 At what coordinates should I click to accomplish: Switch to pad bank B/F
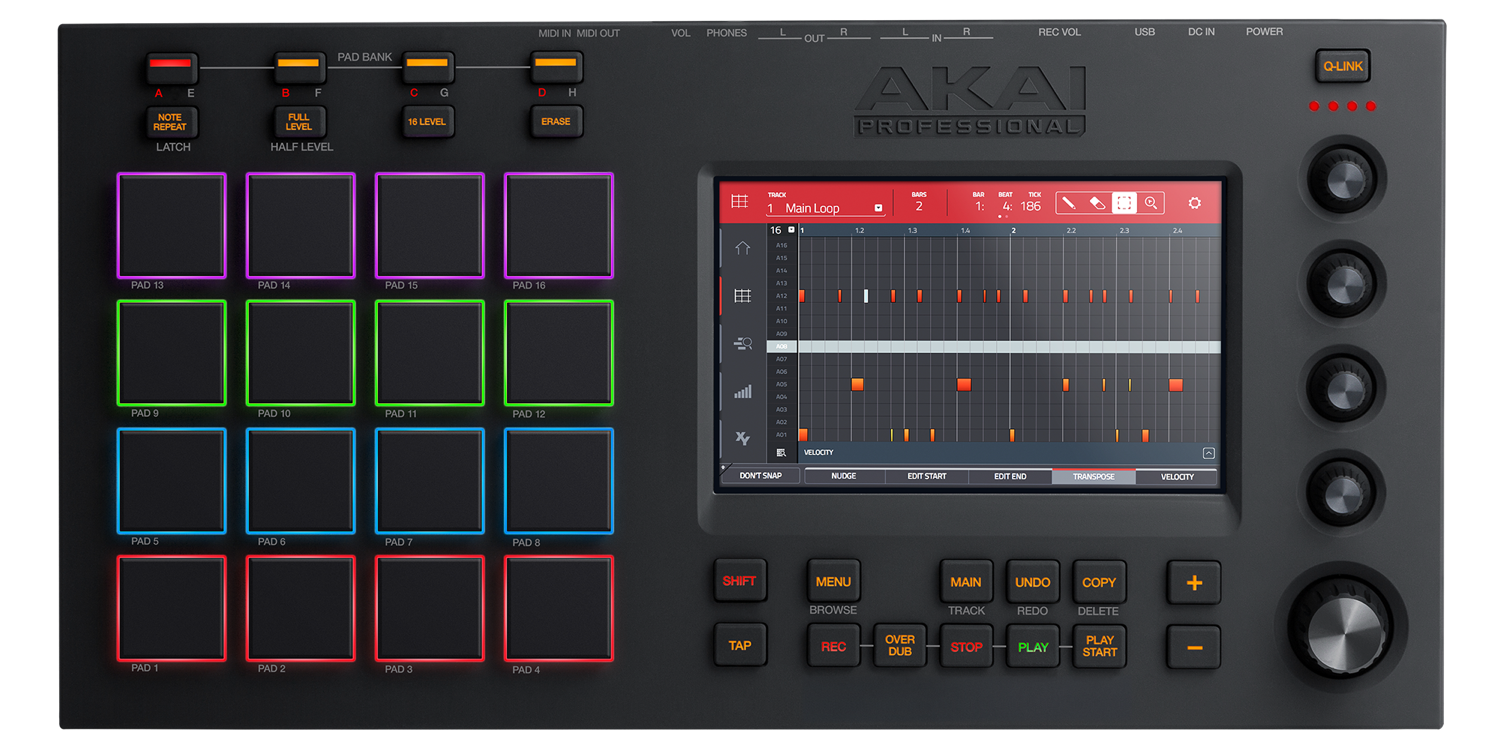299,67
